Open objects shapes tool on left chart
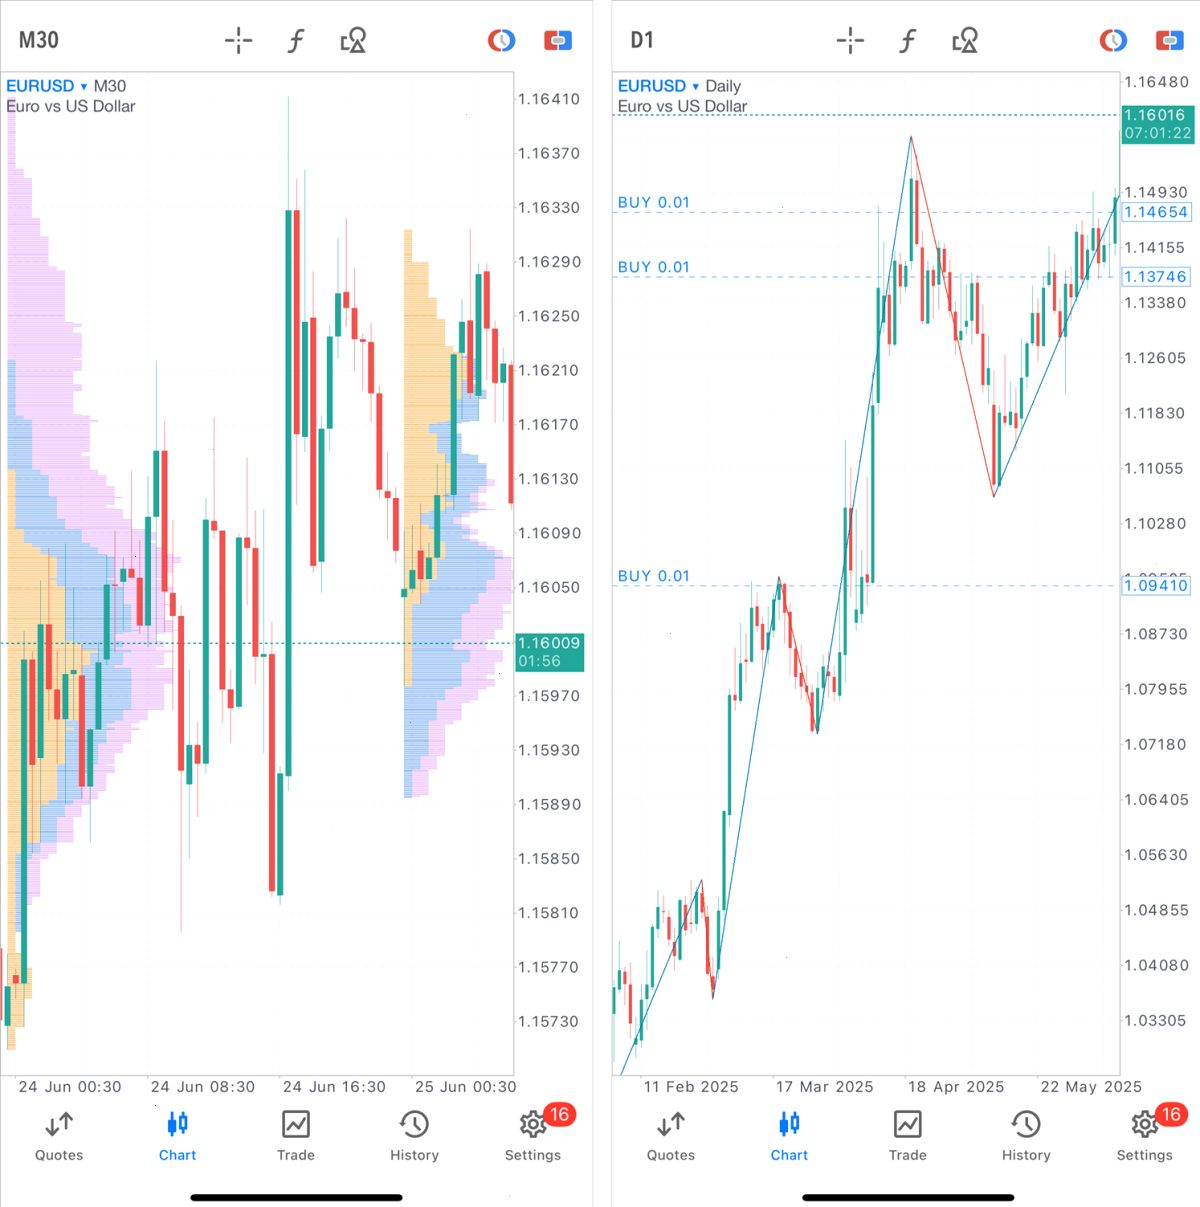1200x1207 pixels. click(353, 41)
